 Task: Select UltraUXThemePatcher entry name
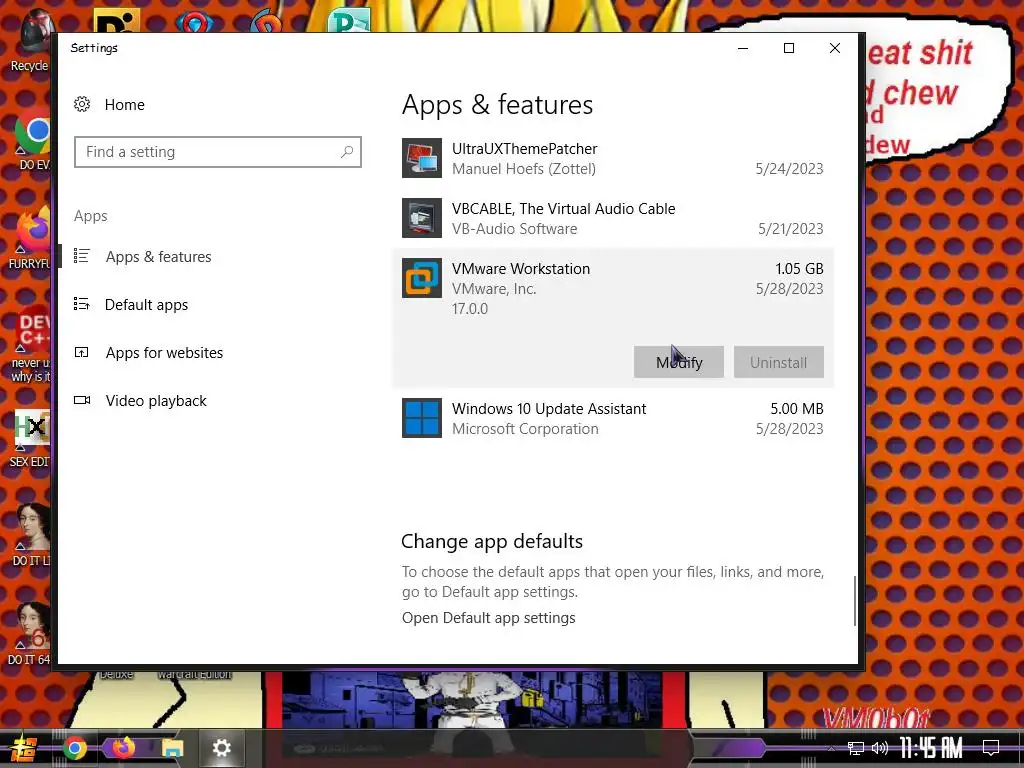tap(524, 149)
